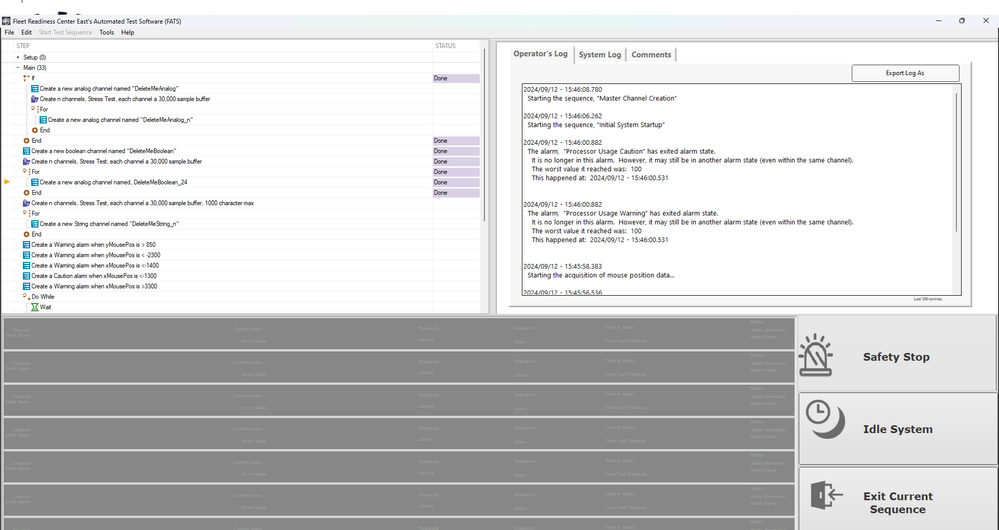
Task: Click the hourglass icon beside the Wait step
Action: click(x=35, y=308)
